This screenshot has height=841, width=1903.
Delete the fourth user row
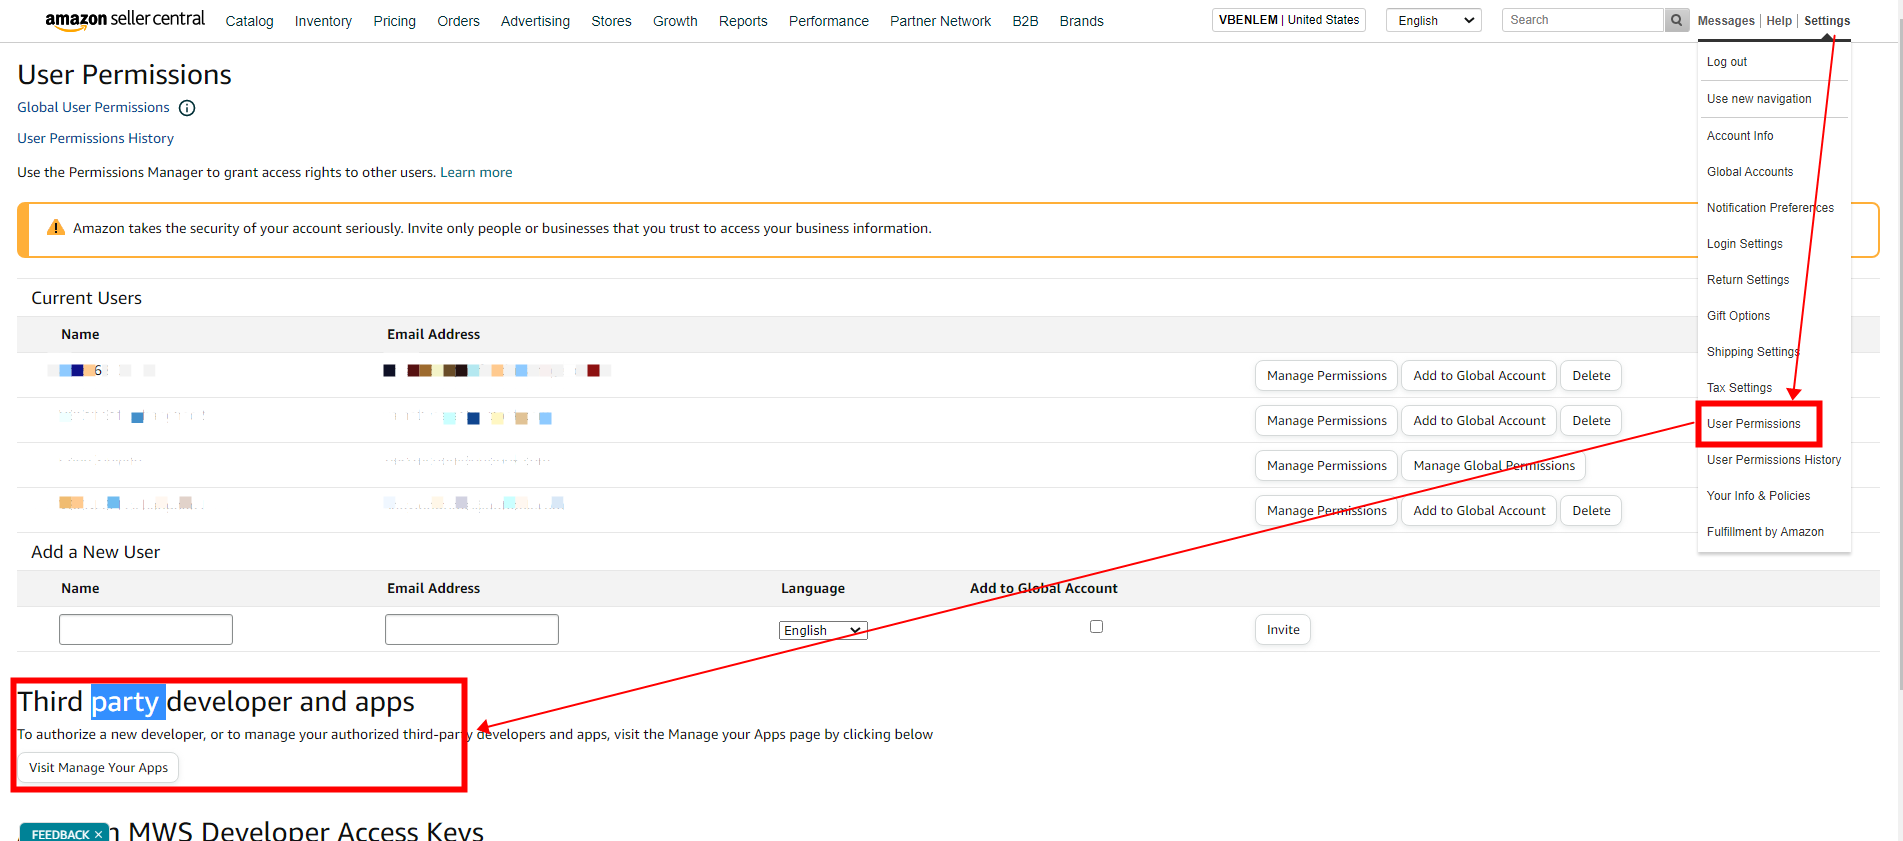click(x=1591, y=511)
